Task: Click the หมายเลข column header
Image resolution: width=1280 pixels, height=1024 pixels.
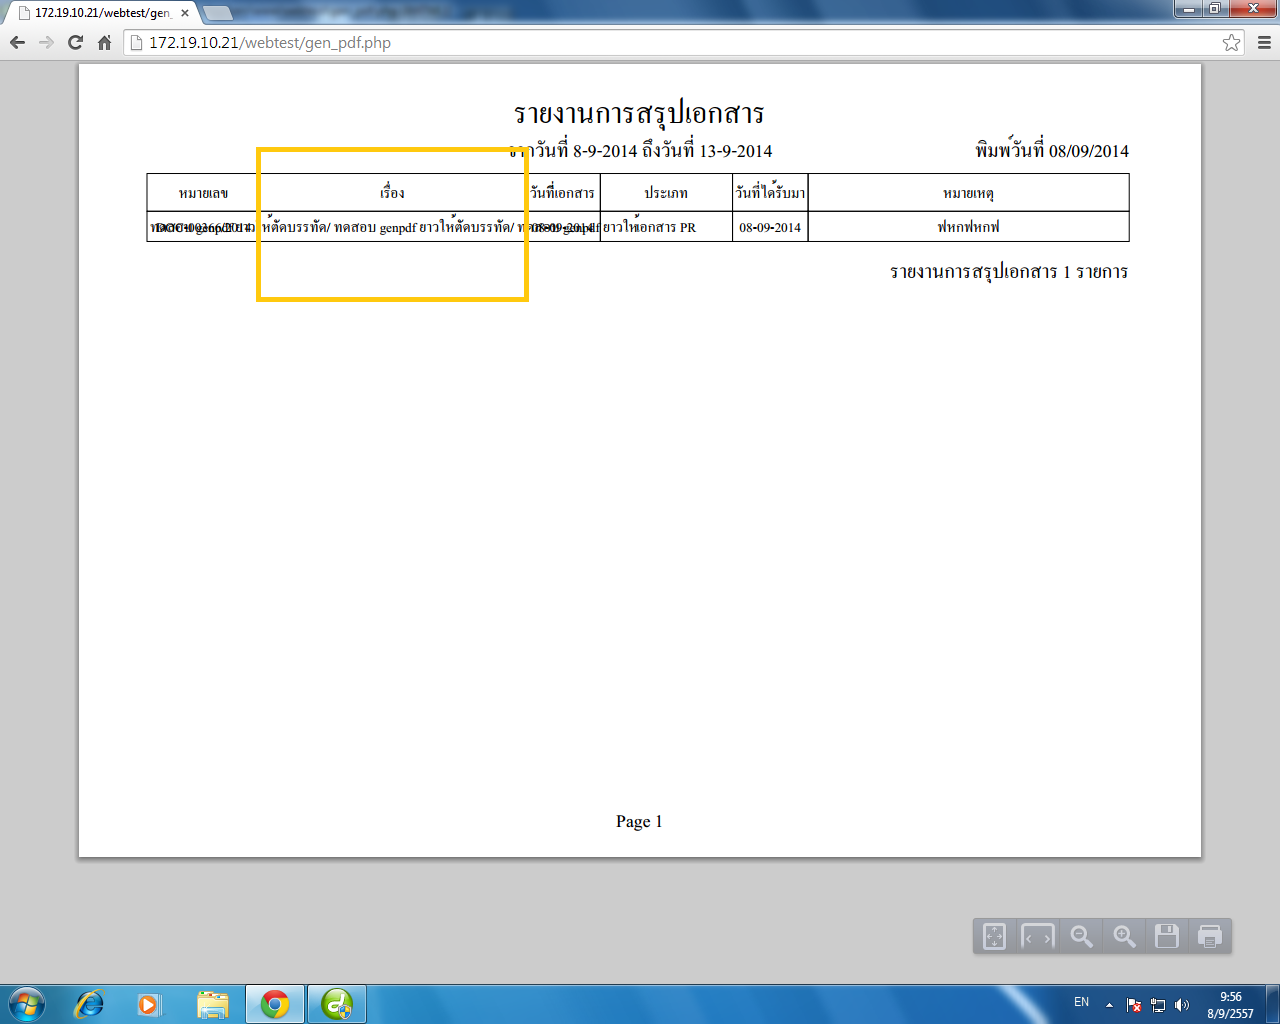Action: [203, 193]
